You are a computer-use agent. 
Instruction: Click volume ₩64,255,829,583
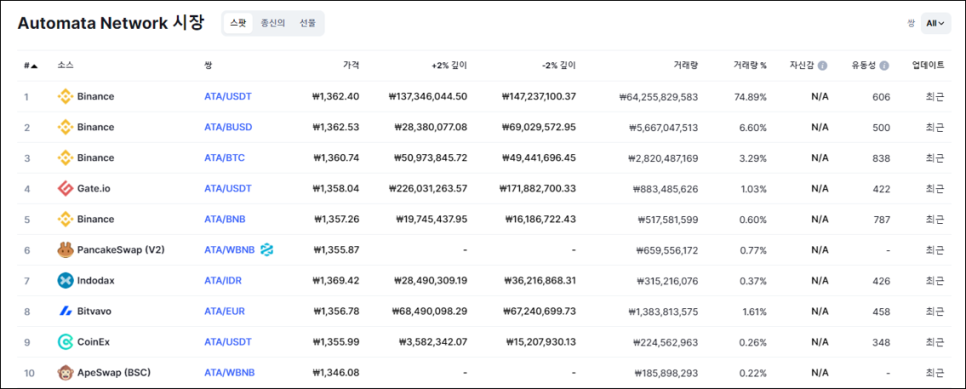tap(659, 97)
